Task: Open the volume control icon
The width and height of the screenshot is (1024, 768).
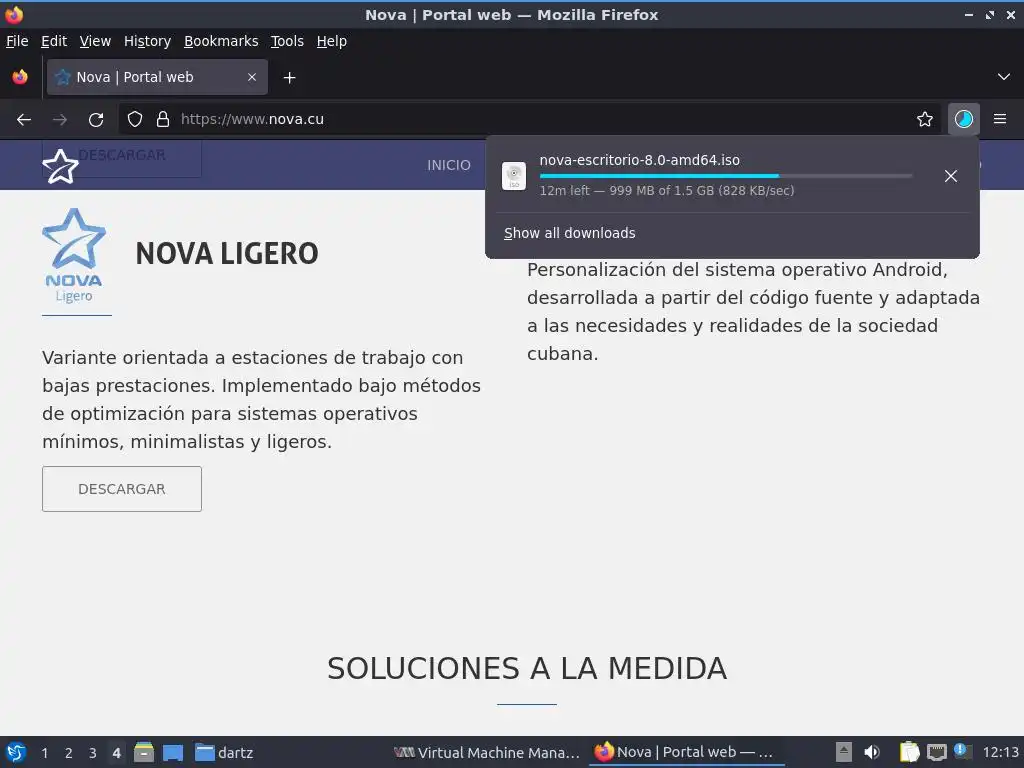Action: 872,752
